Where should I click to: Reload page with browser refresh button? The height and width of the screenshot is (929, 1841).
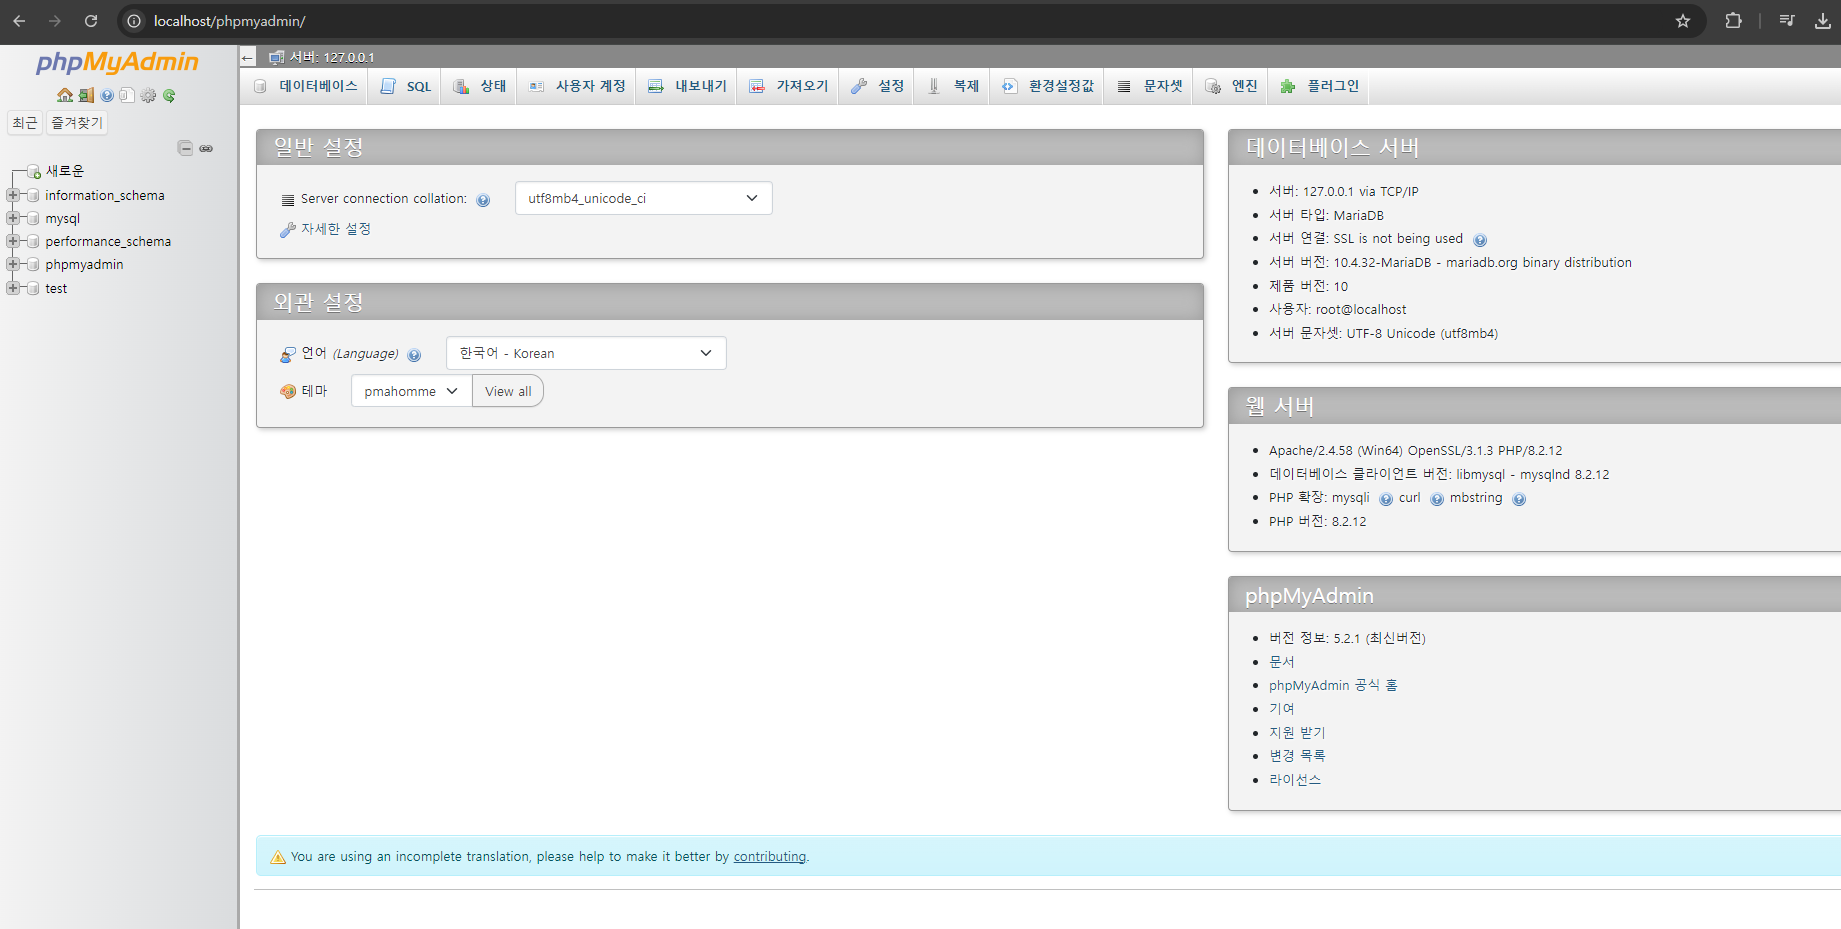[x=91, y=21]
